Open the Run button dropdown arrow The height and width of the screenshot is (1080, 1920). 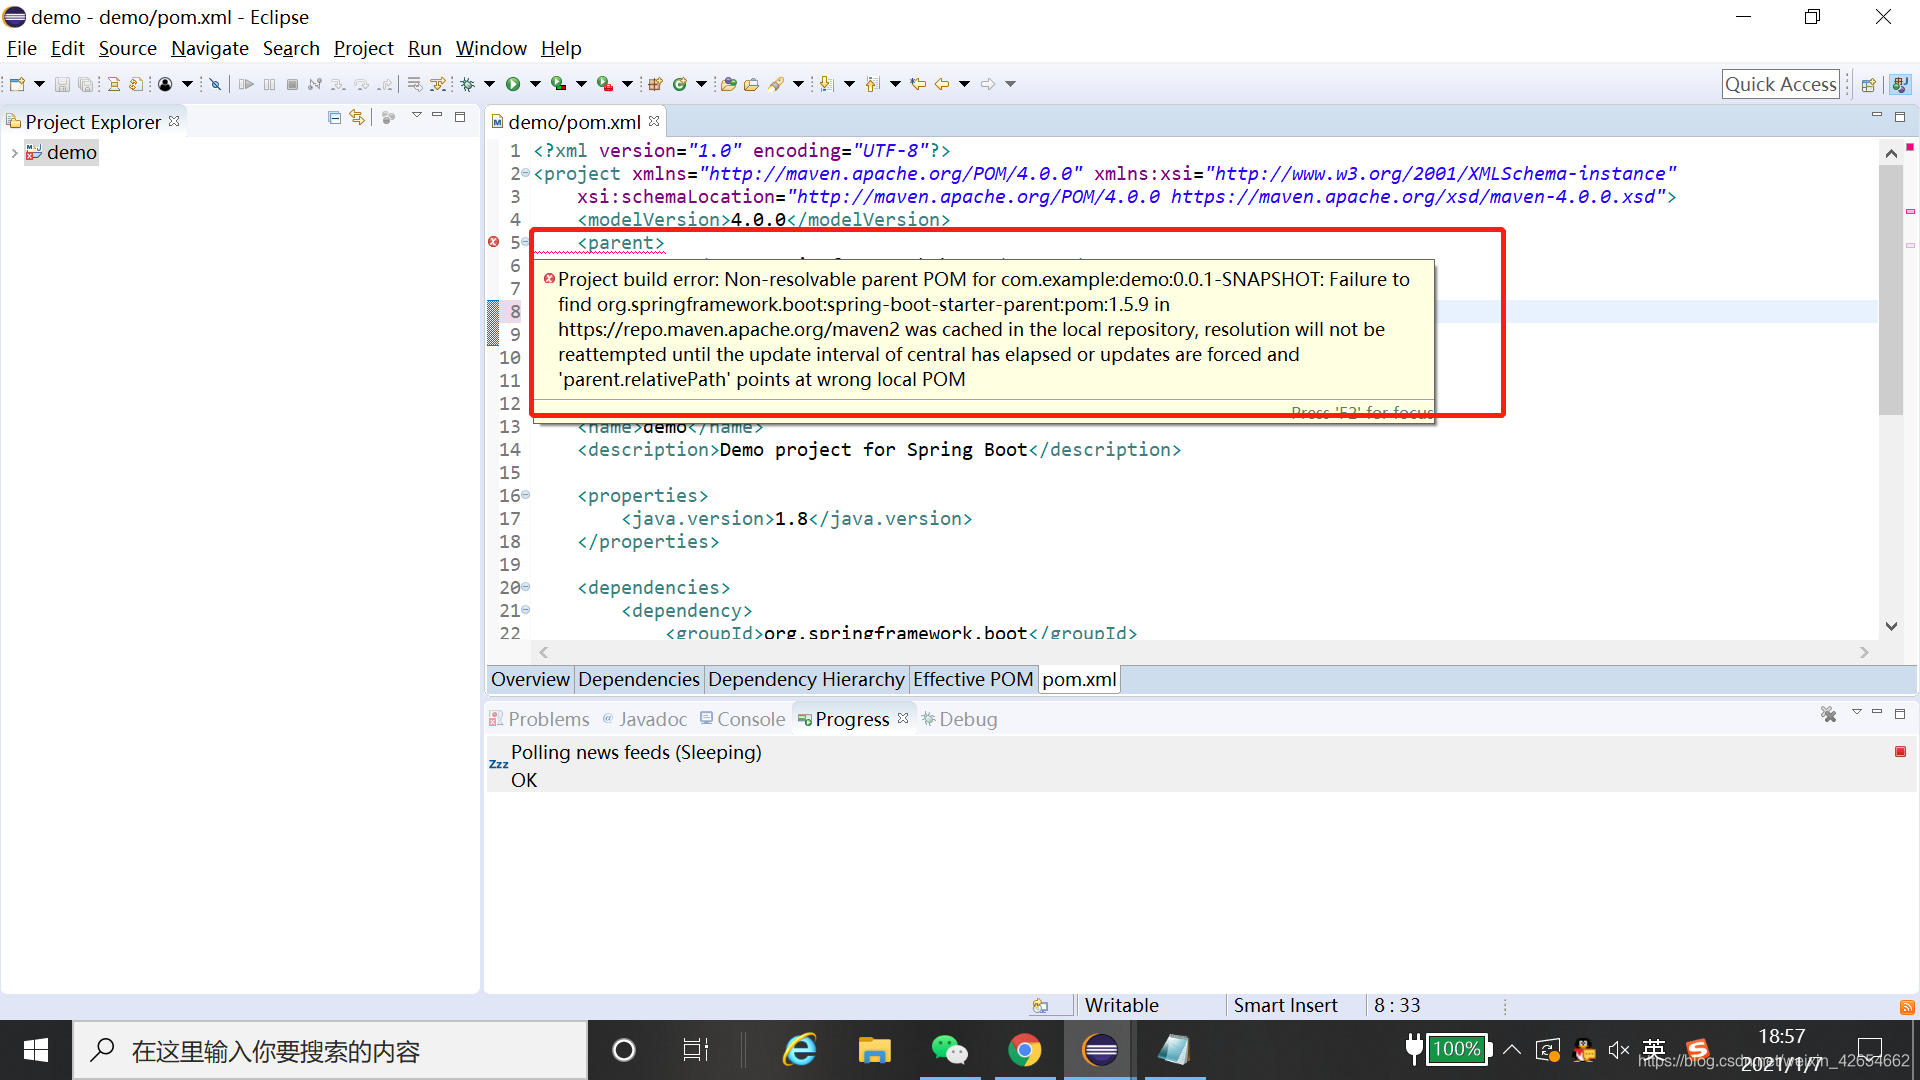click(x=535, y=84)
